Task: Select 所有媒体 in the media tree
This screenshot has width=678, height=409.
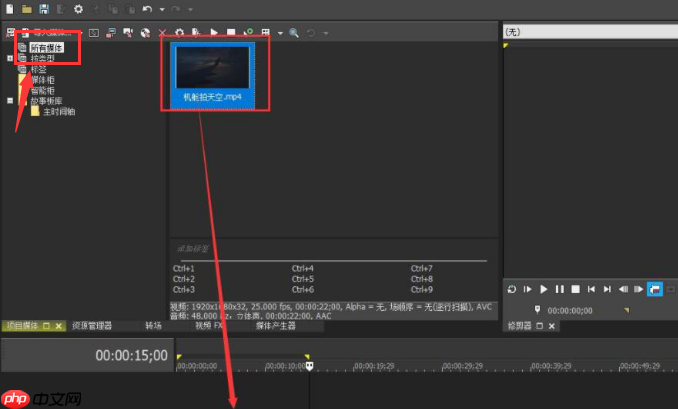Action: click(x=47, y=48)
